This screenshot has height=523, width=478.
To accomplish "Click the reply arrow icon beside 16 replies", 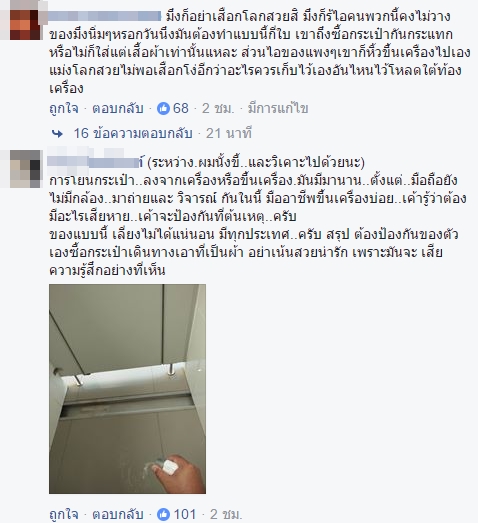I will [x=58, y=134].
